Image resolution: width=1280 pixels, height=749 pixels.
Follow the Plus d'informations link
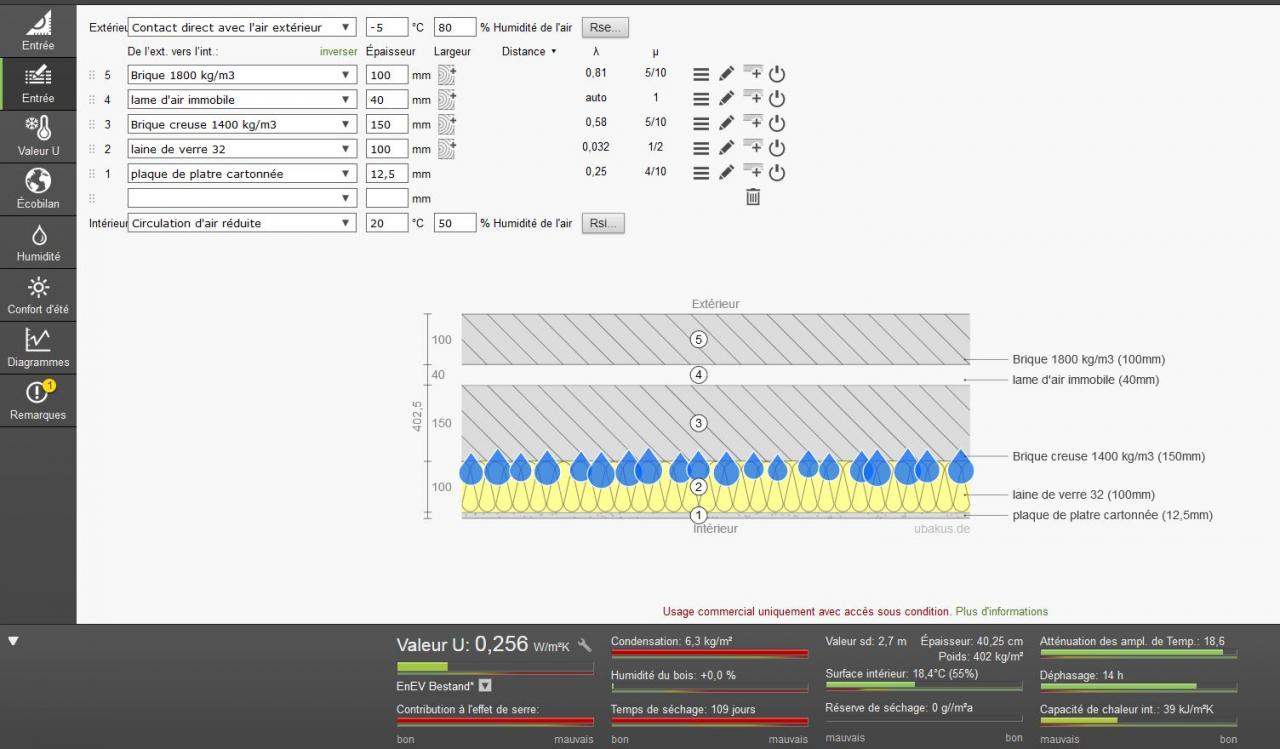tap(1002, 611)
